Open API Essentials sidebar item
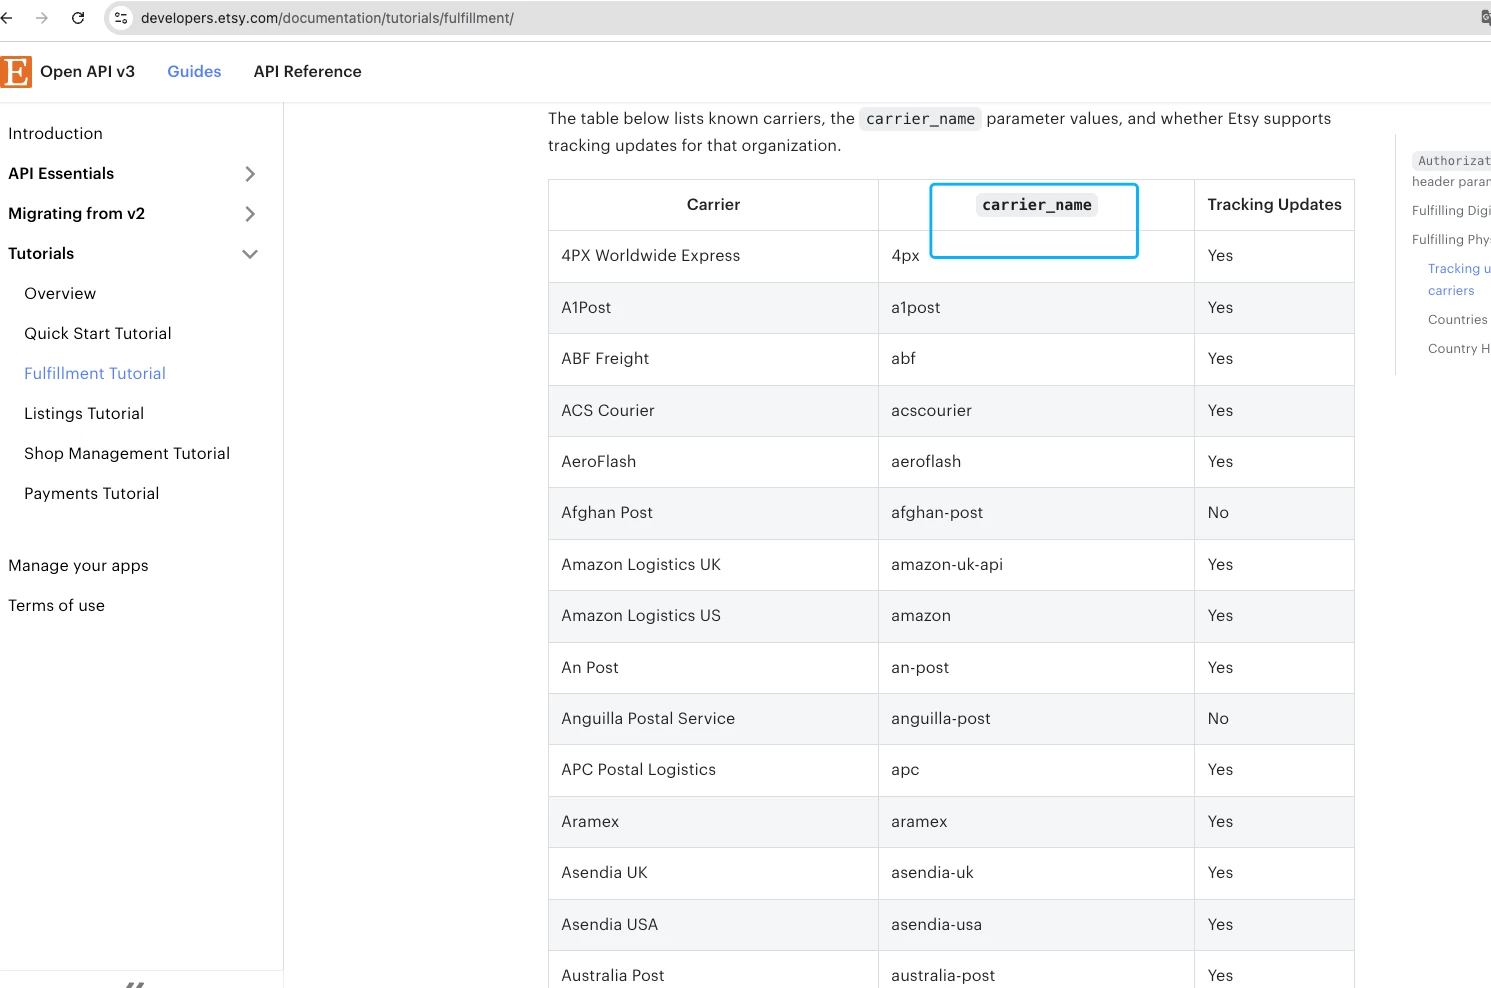 (x=61, y=174)
